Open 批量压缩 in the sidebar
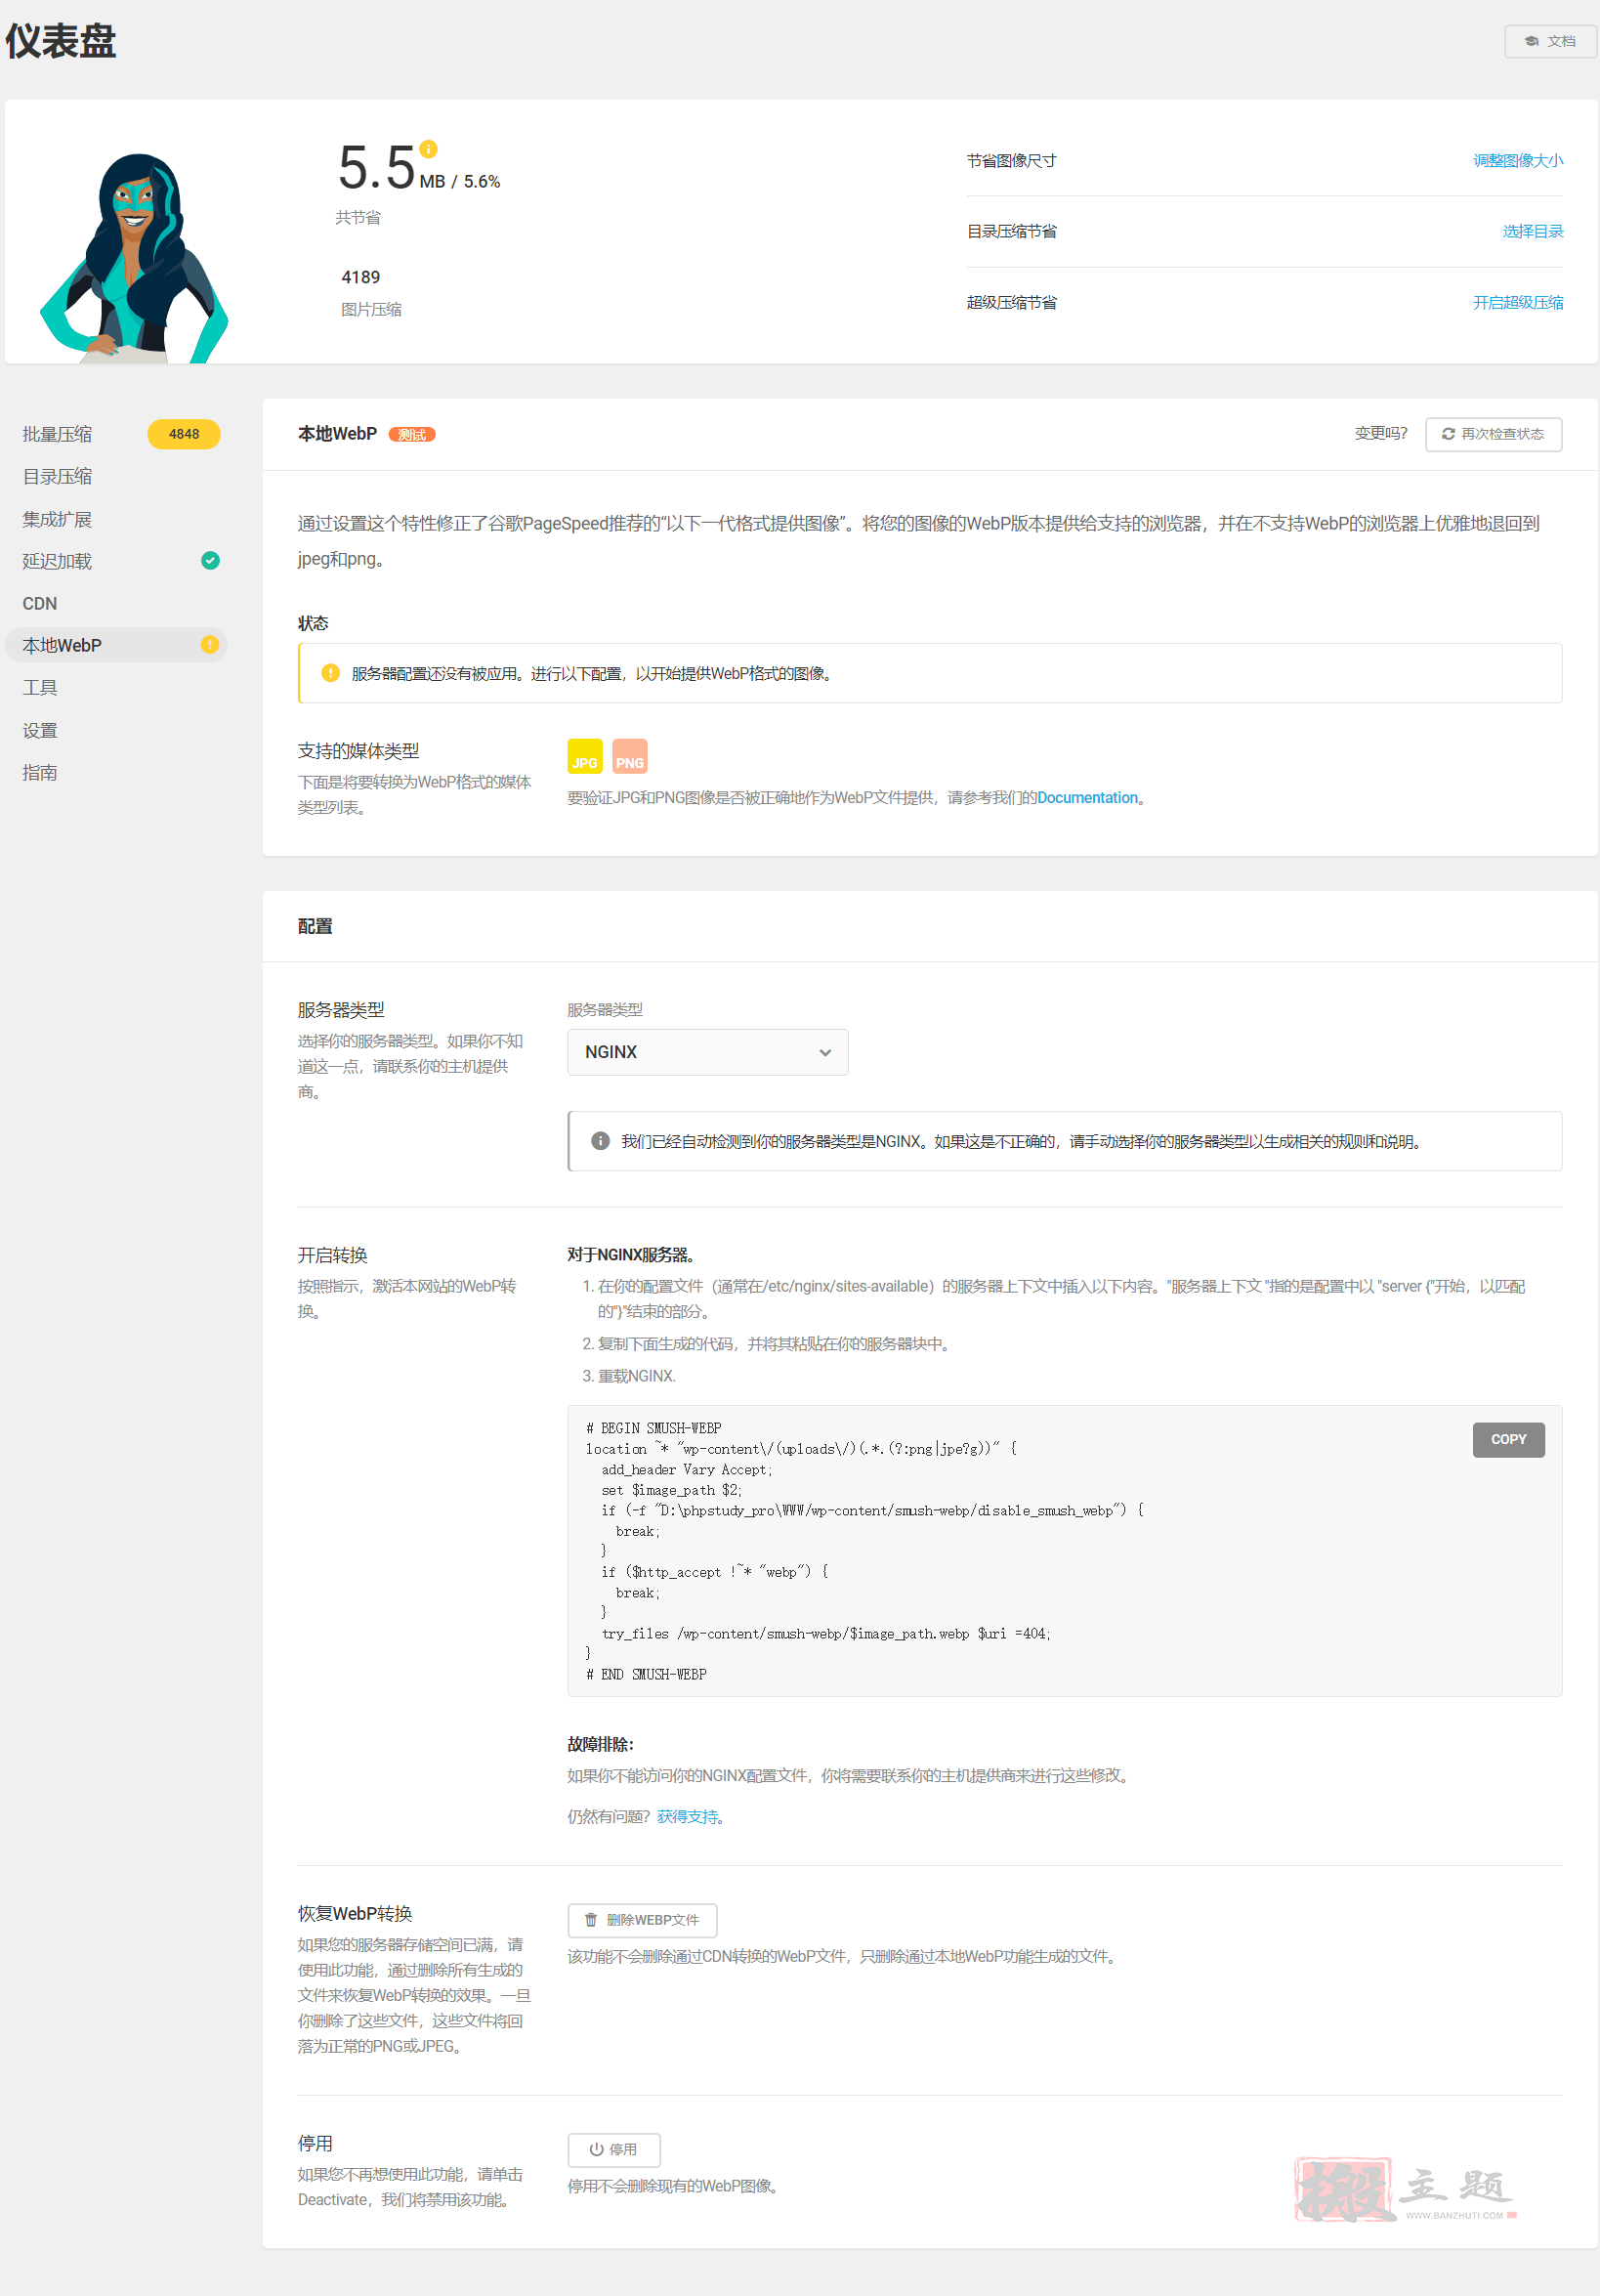 click(x=57, y=434)
